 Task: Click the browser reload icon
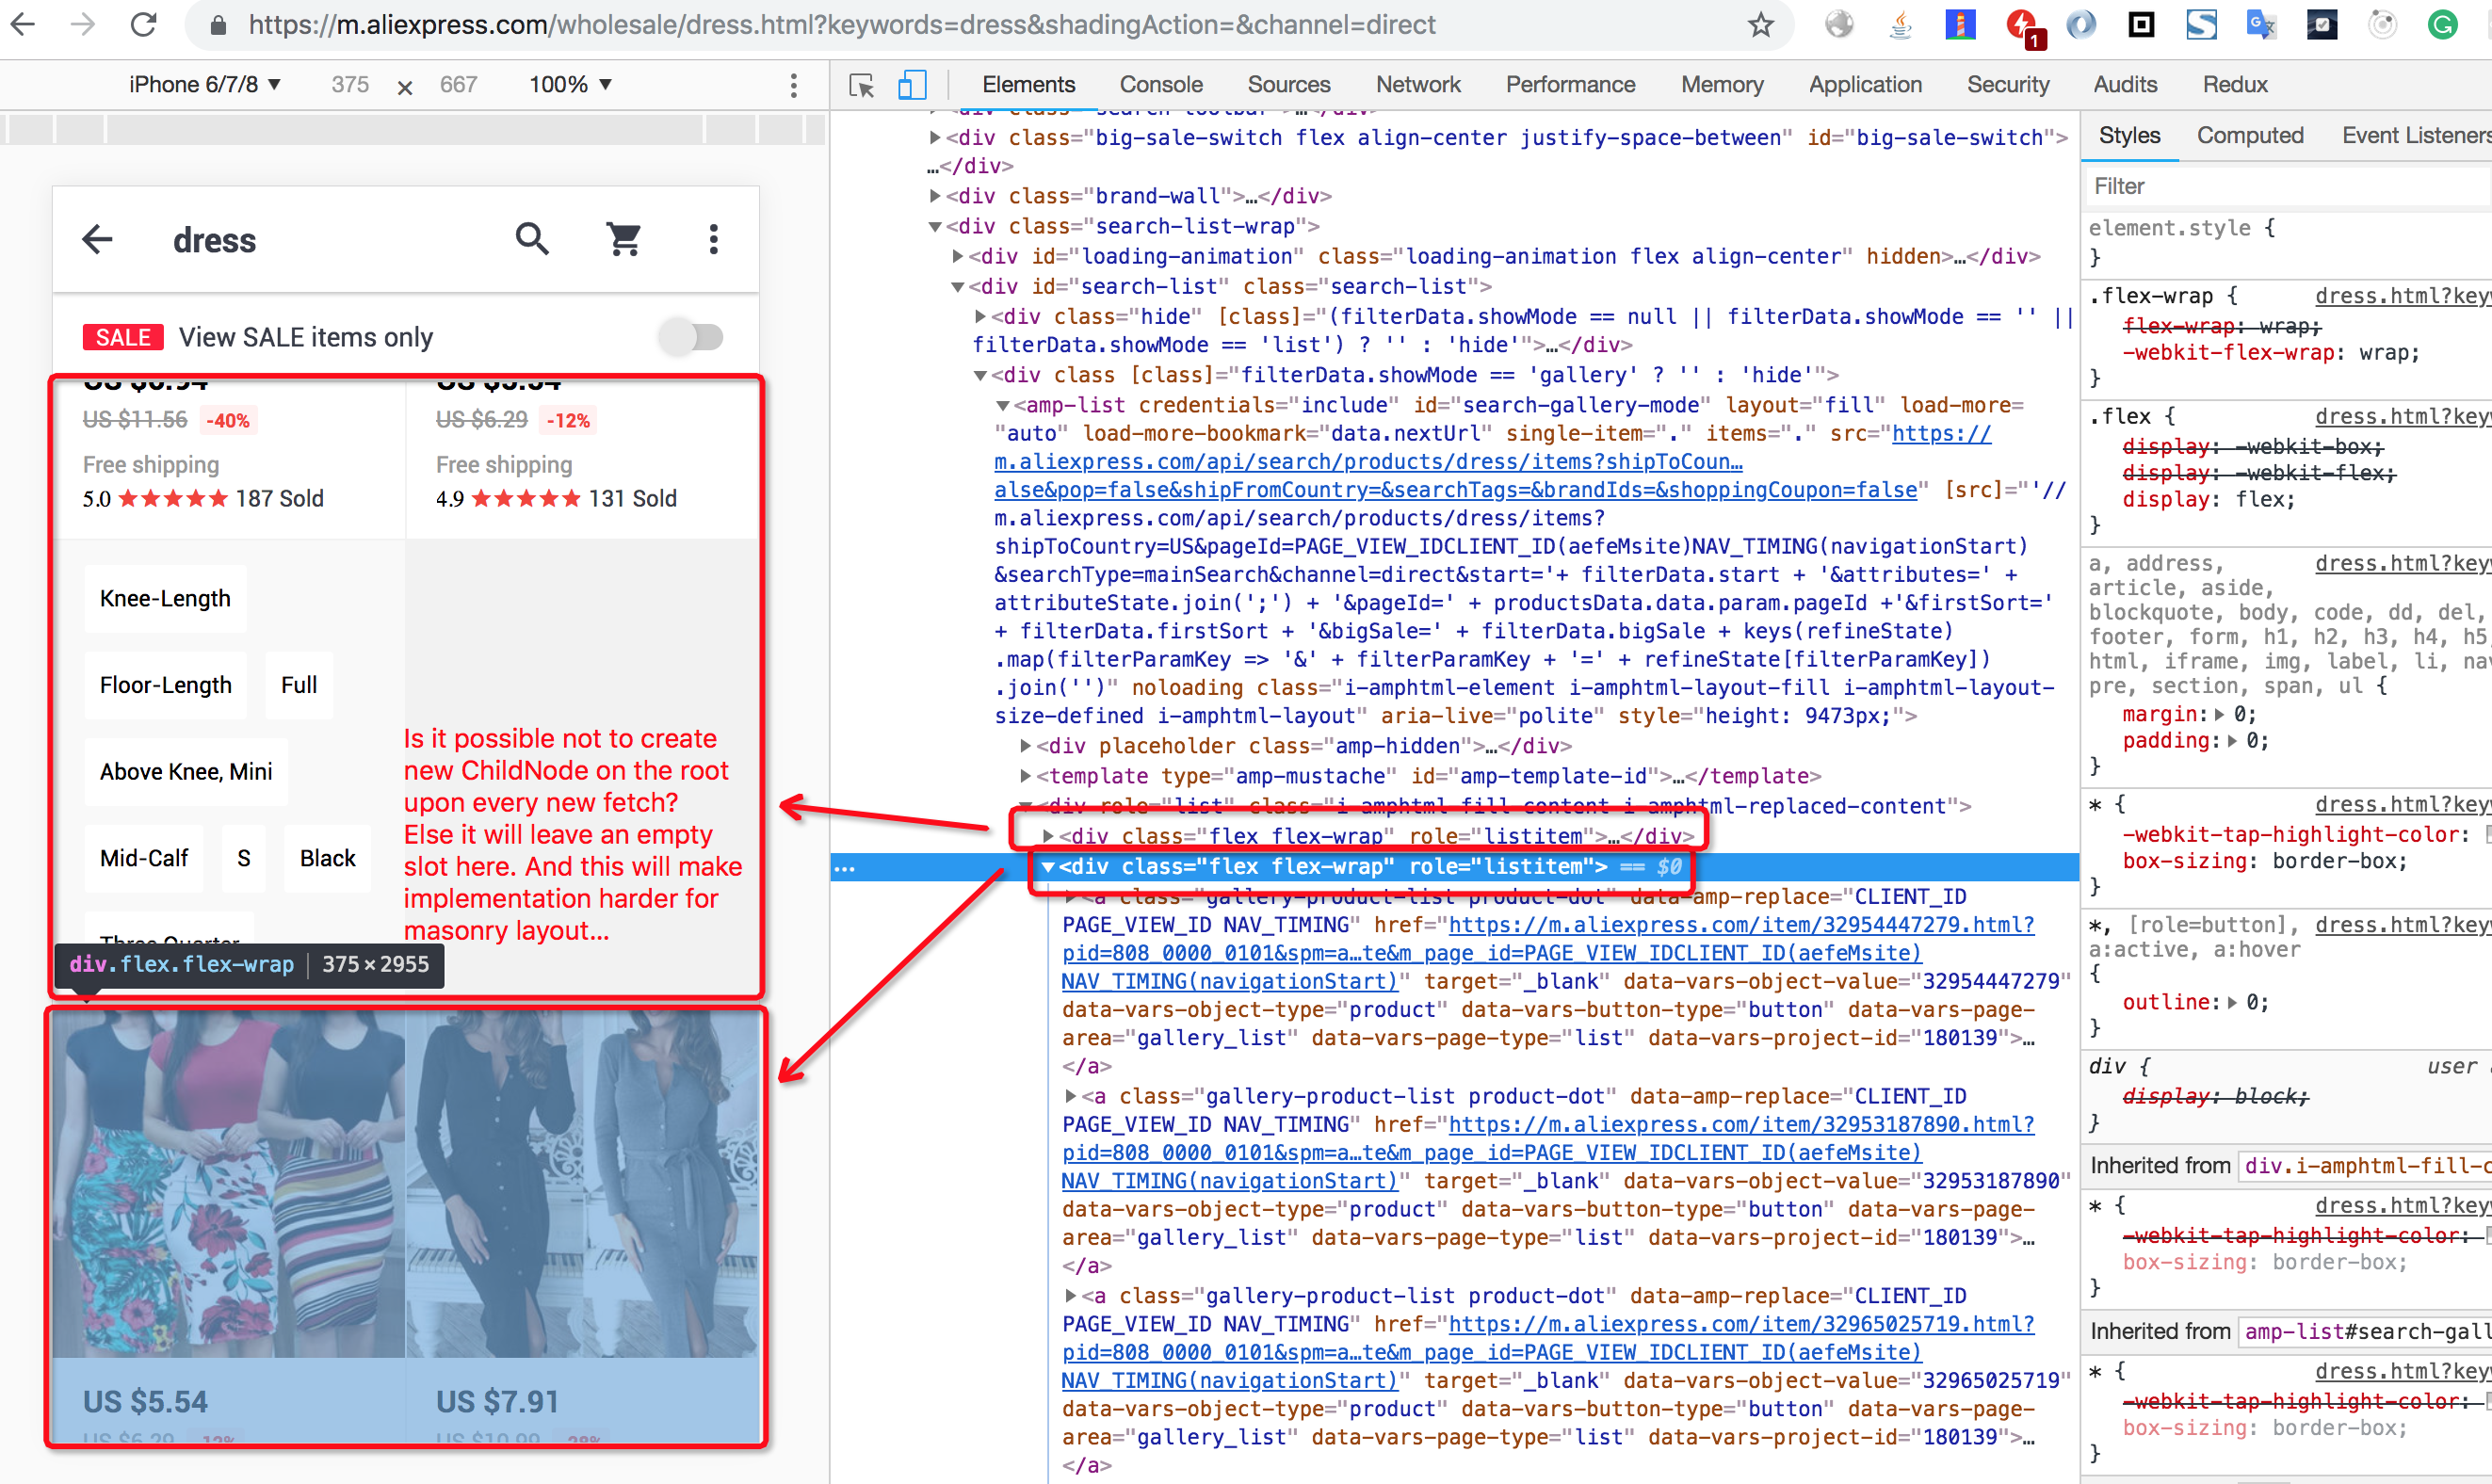pyautogui.click(x=144, y=24)
